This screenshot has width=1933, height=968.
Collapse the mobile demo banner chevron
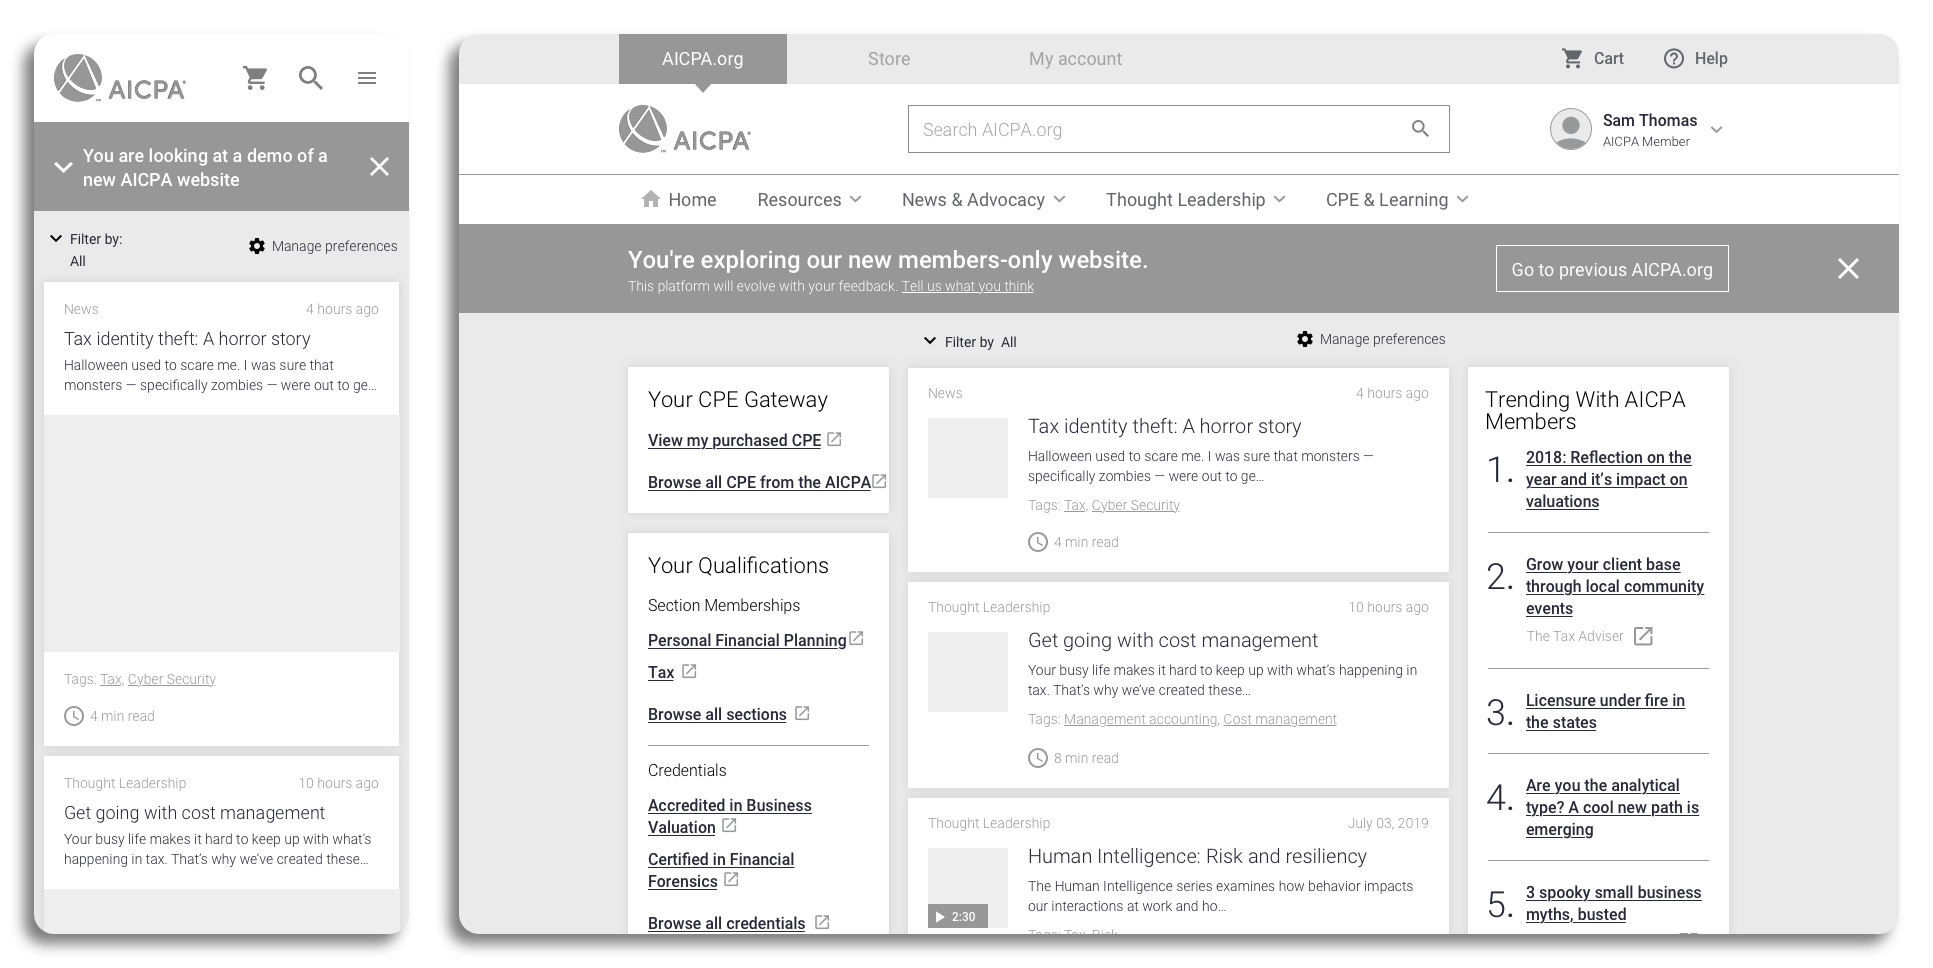(x=63, y=167)
